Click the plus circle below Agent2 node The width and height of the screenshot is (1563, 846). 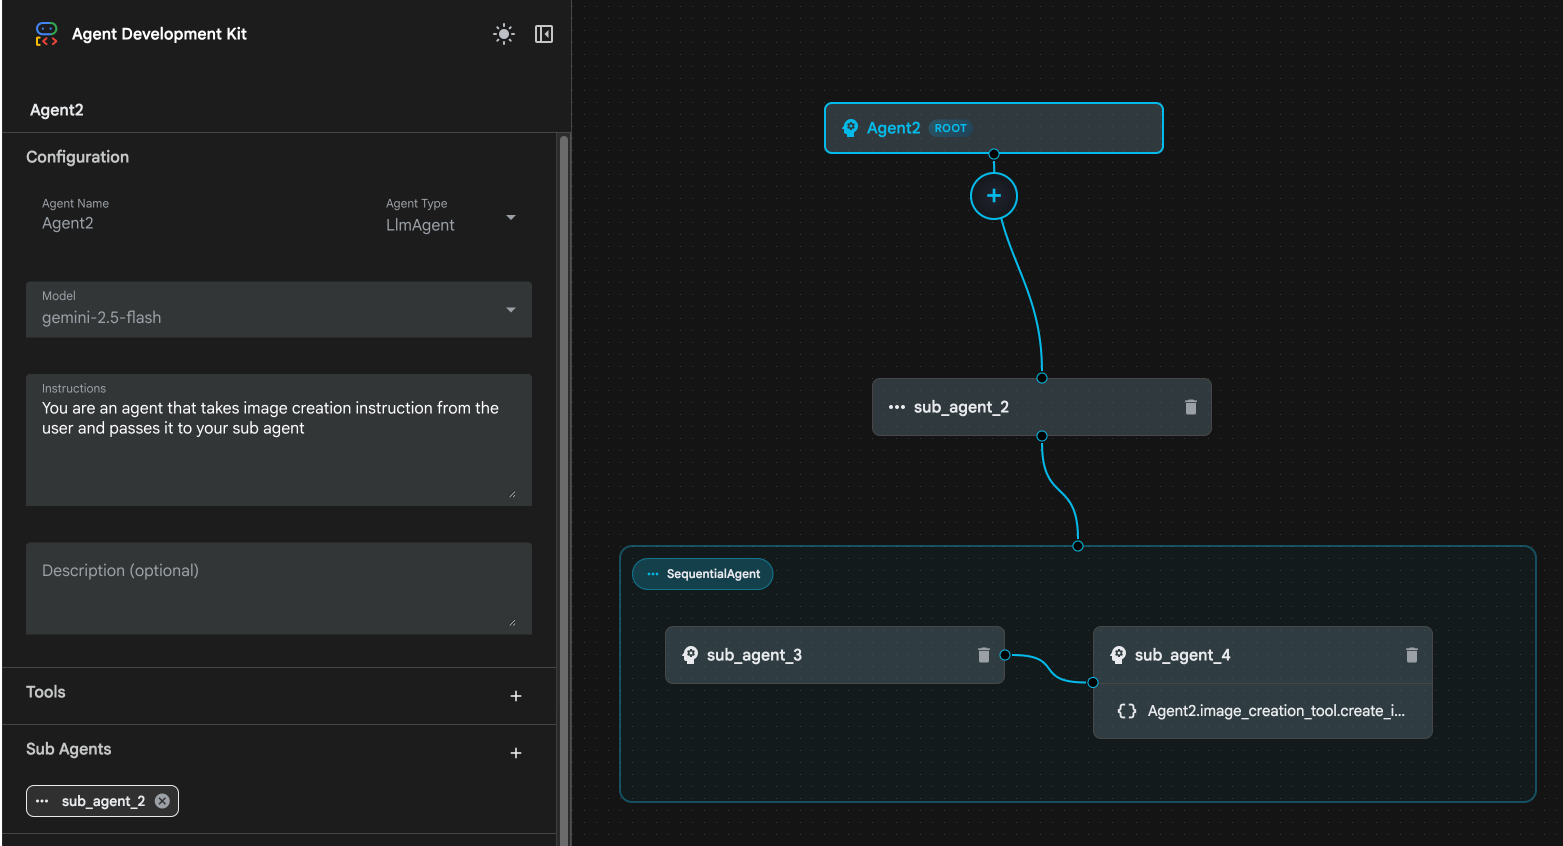993,196
